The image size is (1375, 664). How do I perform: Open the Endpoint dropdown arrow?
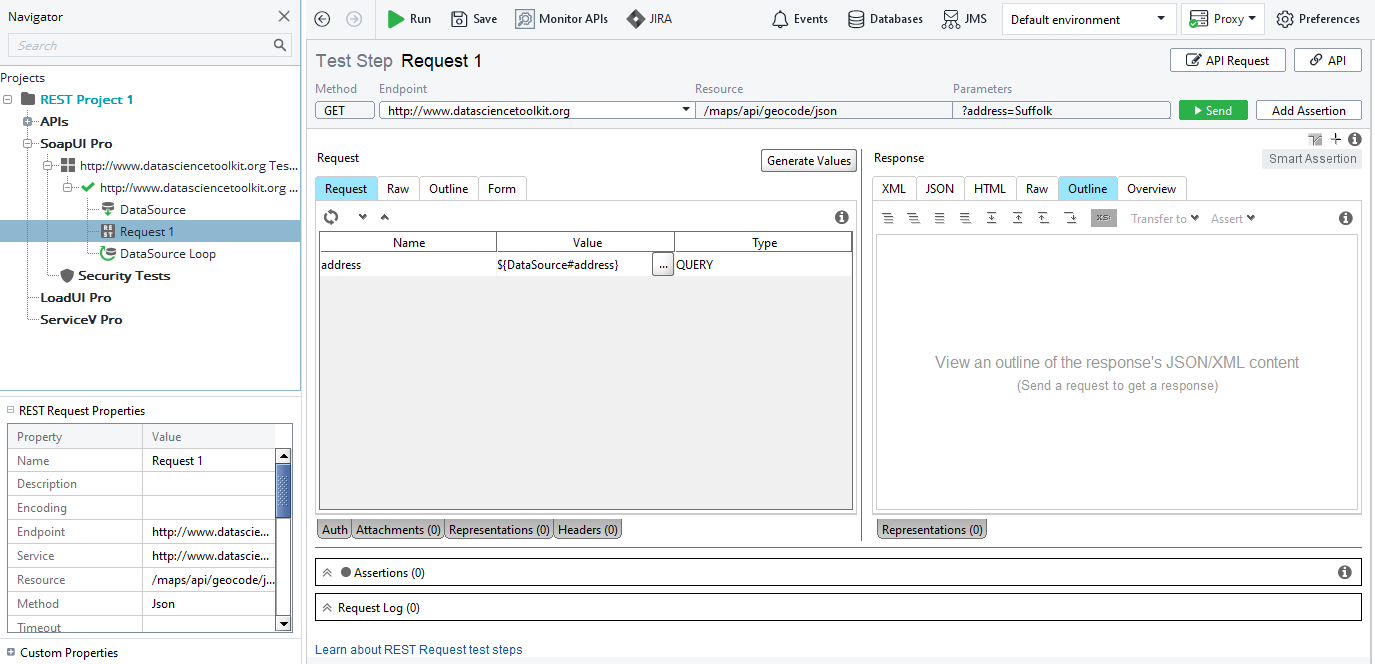686,110
